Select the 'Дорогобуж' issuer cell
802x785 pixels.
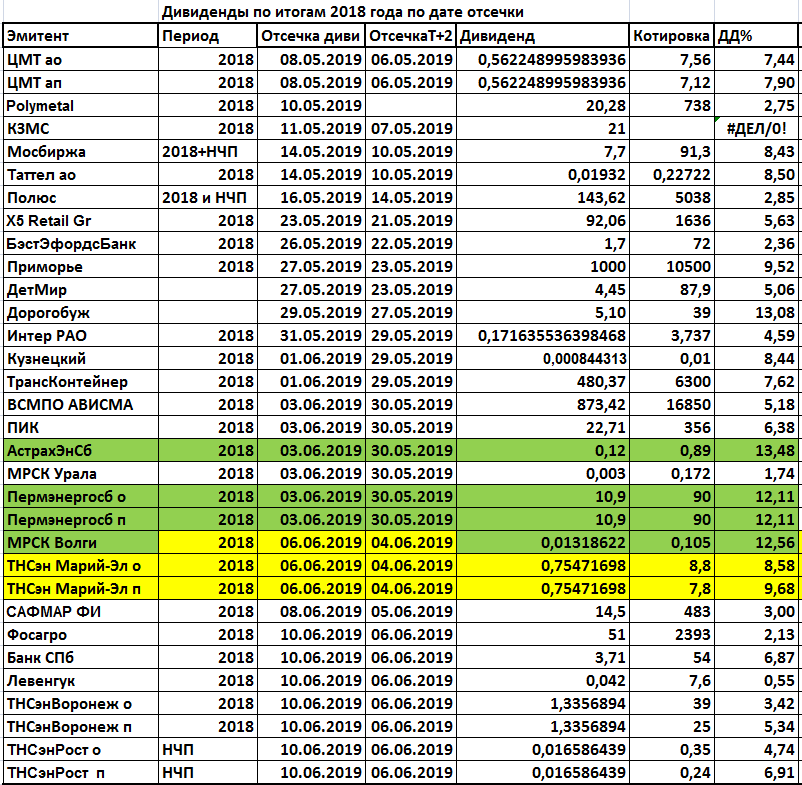(x=81, y=312)
